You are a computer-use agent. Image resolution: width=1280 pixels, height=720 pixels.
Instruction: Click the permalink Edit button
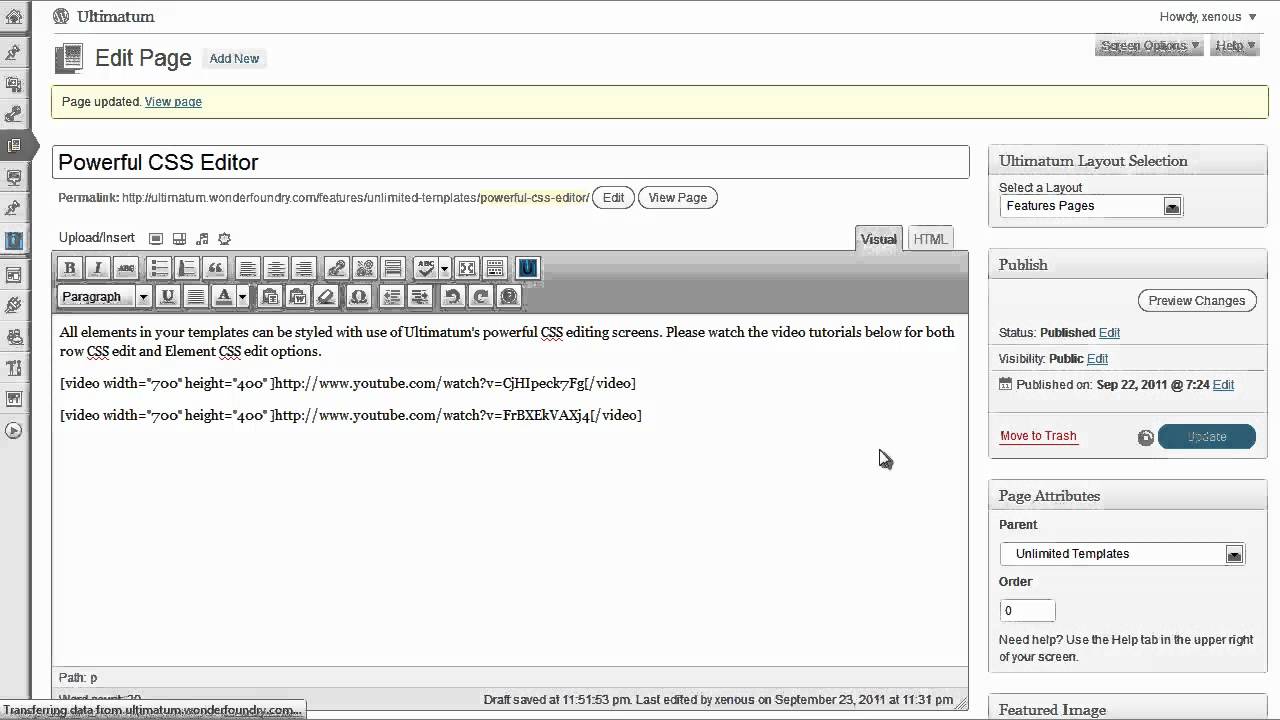tap(614, 198)
